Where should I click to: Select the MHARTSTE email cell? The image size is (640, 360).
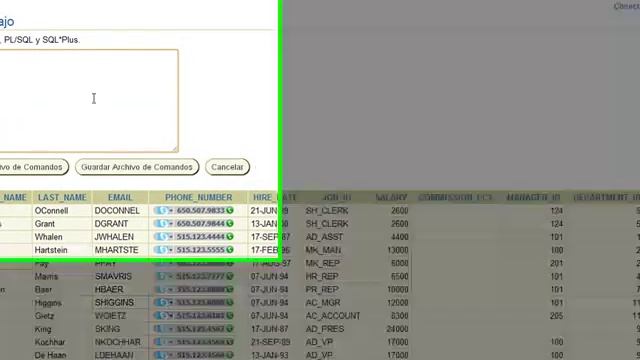[116, 250]
